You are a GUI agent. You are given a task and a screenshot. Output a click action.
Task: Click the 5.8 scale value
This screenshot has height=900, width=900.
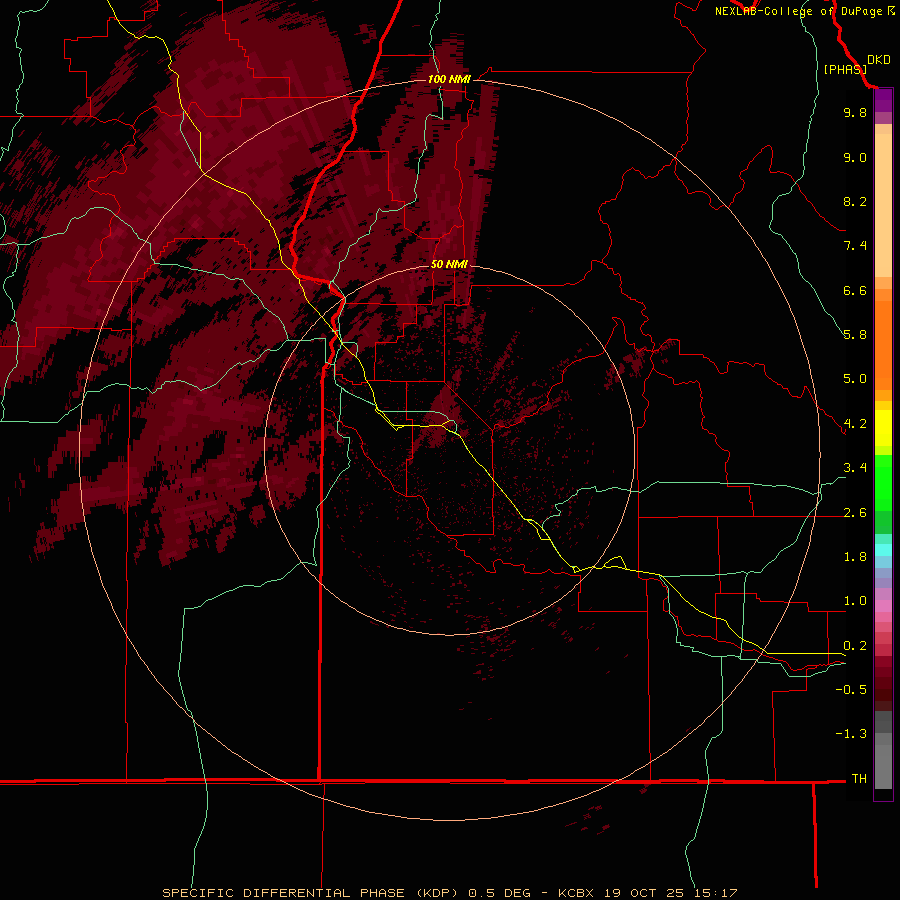tap(855, 335)
